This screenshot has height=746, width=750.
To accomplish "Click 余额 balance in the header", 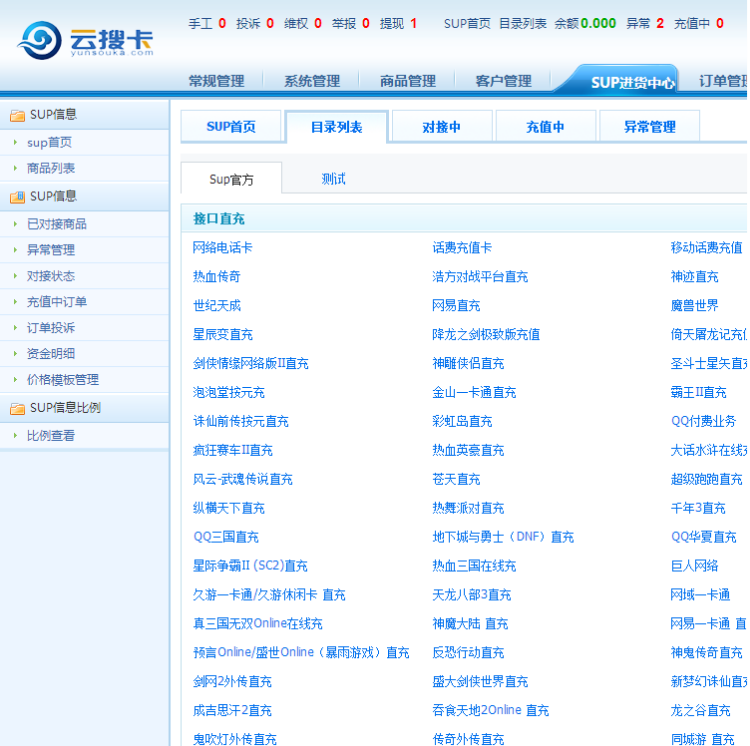I will (585, 23).
